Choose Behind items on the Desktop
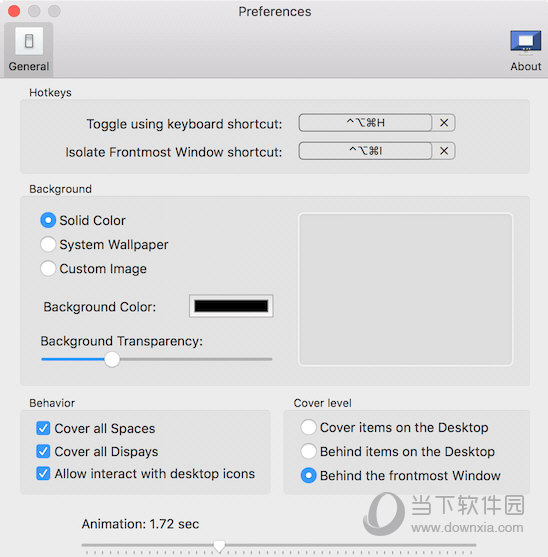548x557 pixels. point(308,451)
